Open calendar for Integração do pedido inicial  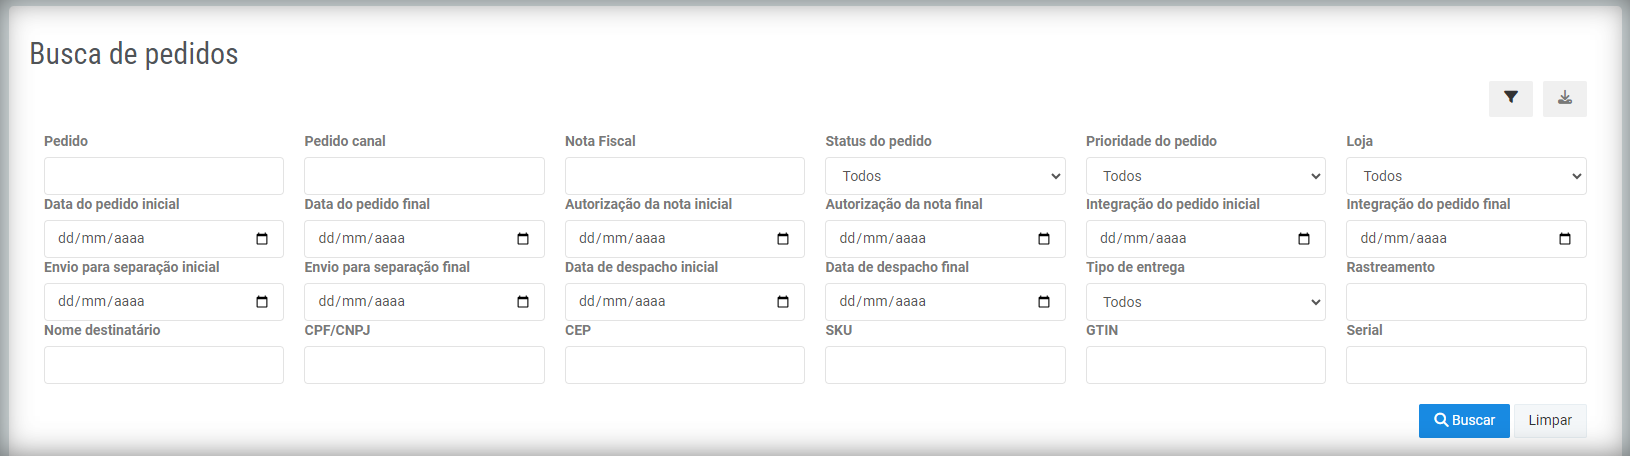tap(1304, 239)
